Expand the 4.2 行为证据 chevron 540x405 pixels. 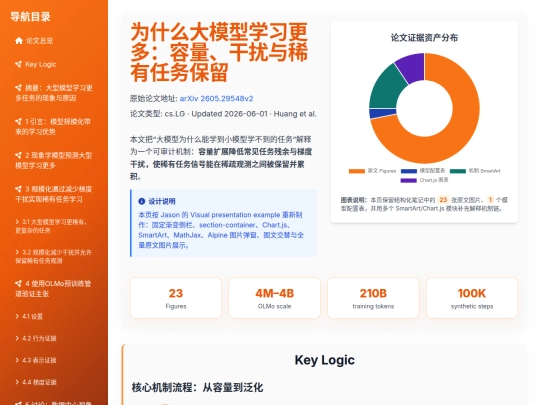[x=17, y=338]
